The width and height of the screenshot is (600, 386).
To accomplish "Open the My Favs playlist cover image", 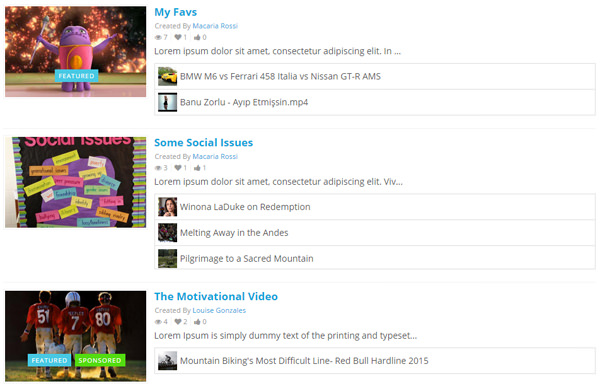I will coord(75,51).
